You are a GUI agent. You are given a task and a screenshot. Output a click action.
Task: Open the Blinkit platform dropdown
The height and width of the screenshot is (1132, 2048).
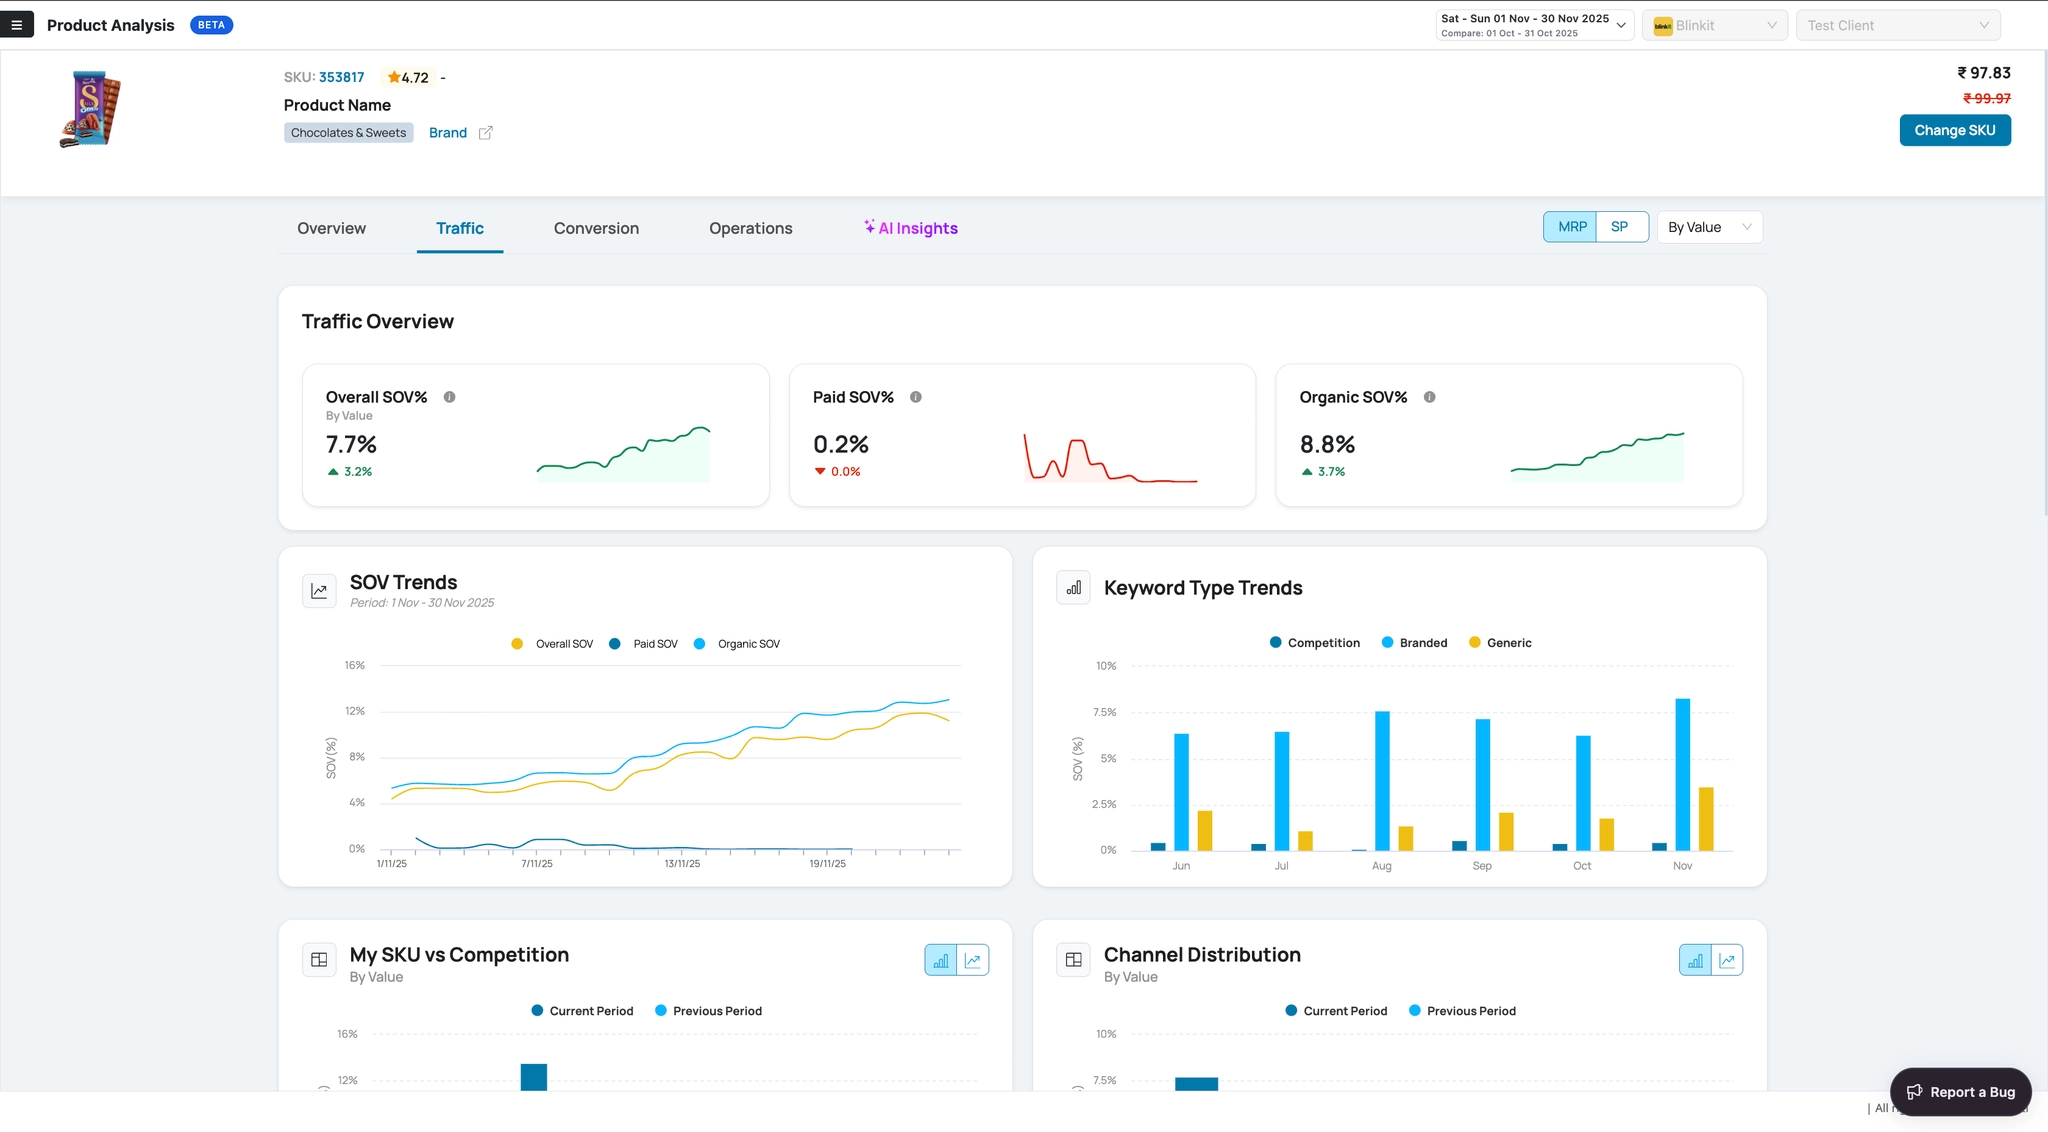point(1716,25)
